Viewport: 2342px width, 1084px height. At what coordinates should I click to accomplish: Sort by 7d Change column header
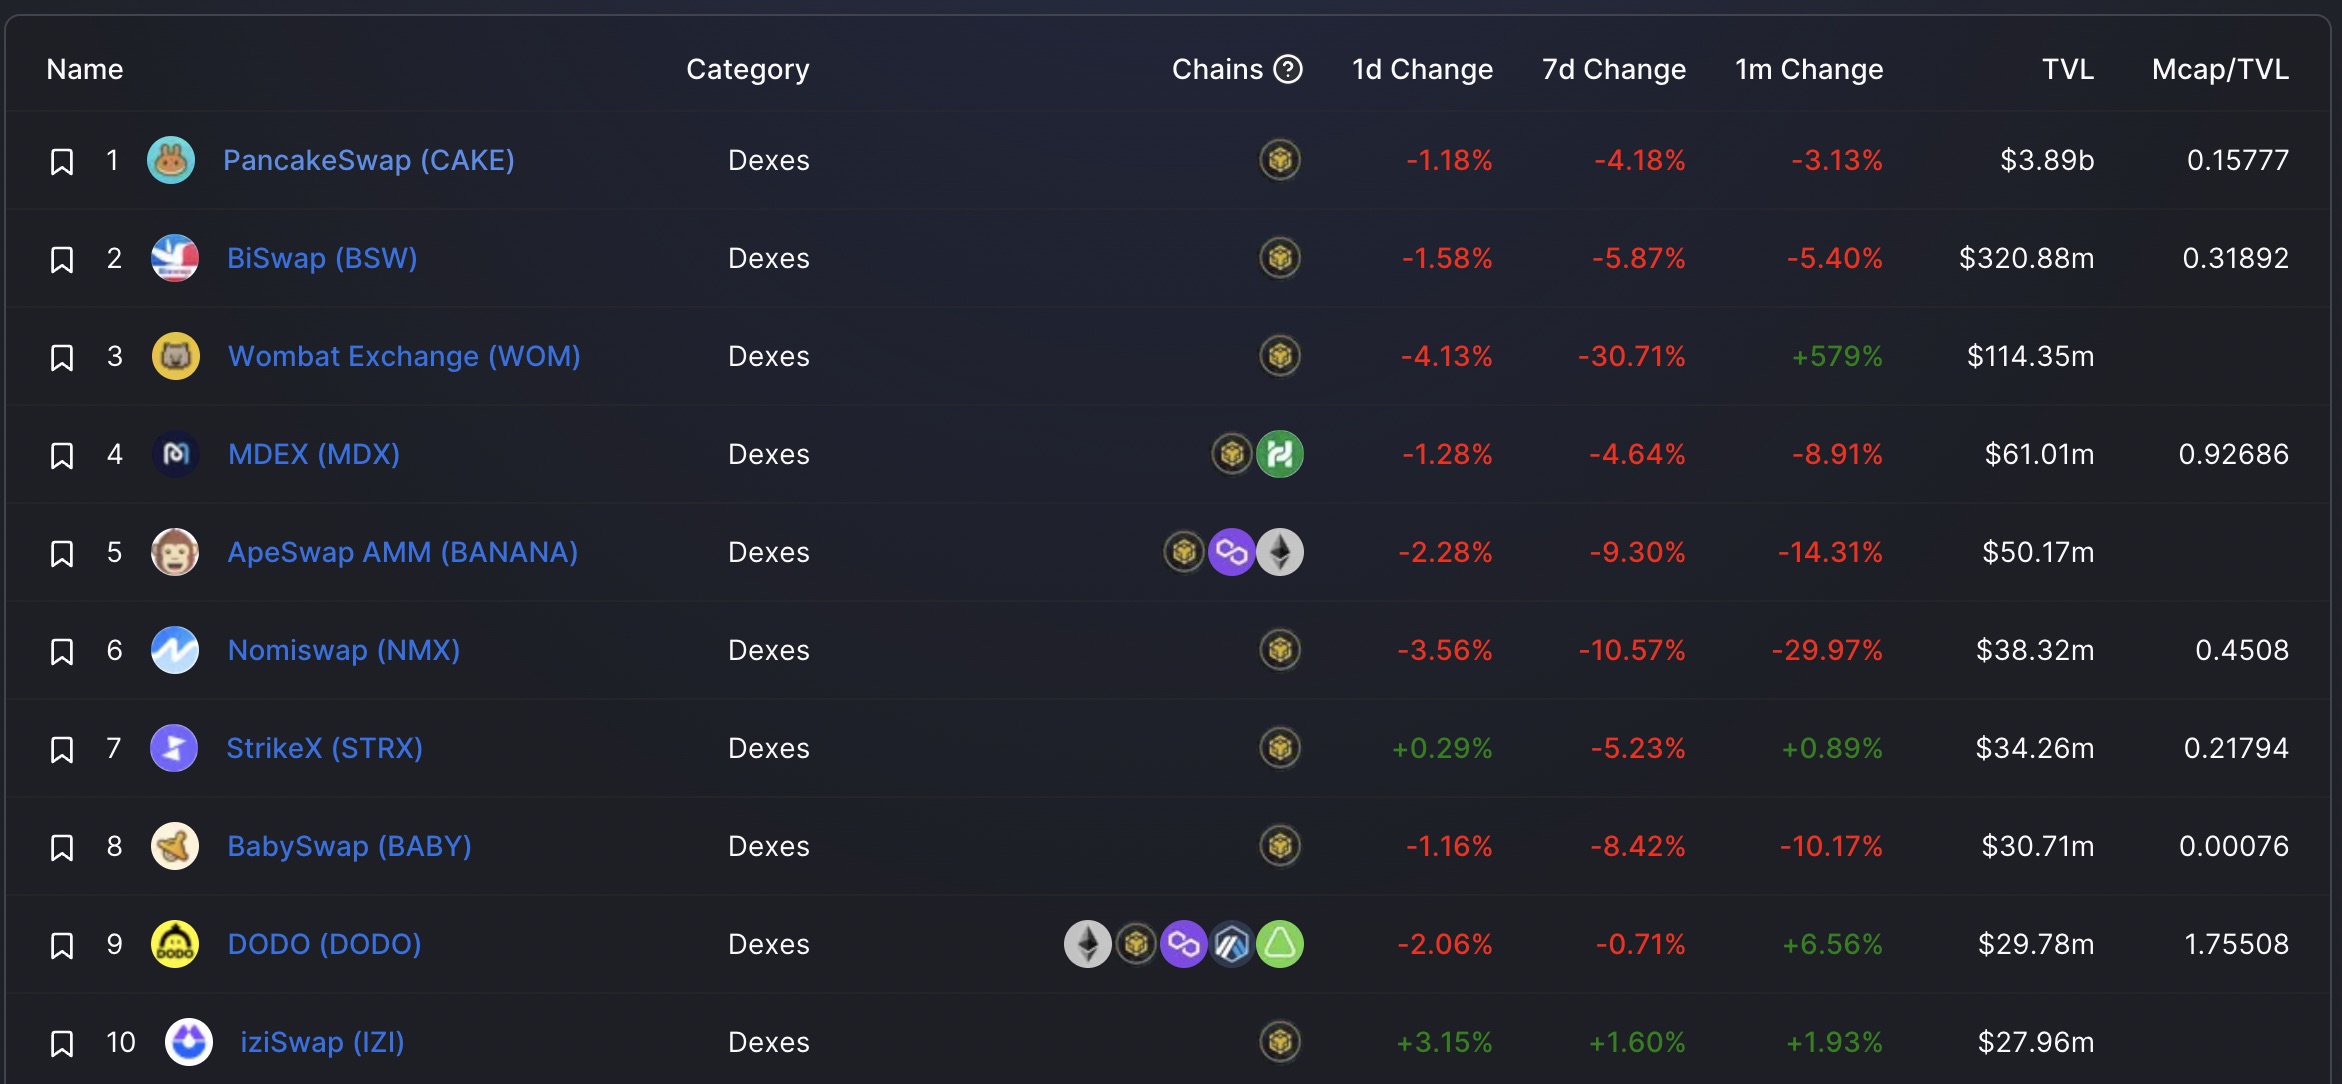[x=1614, y=69]
